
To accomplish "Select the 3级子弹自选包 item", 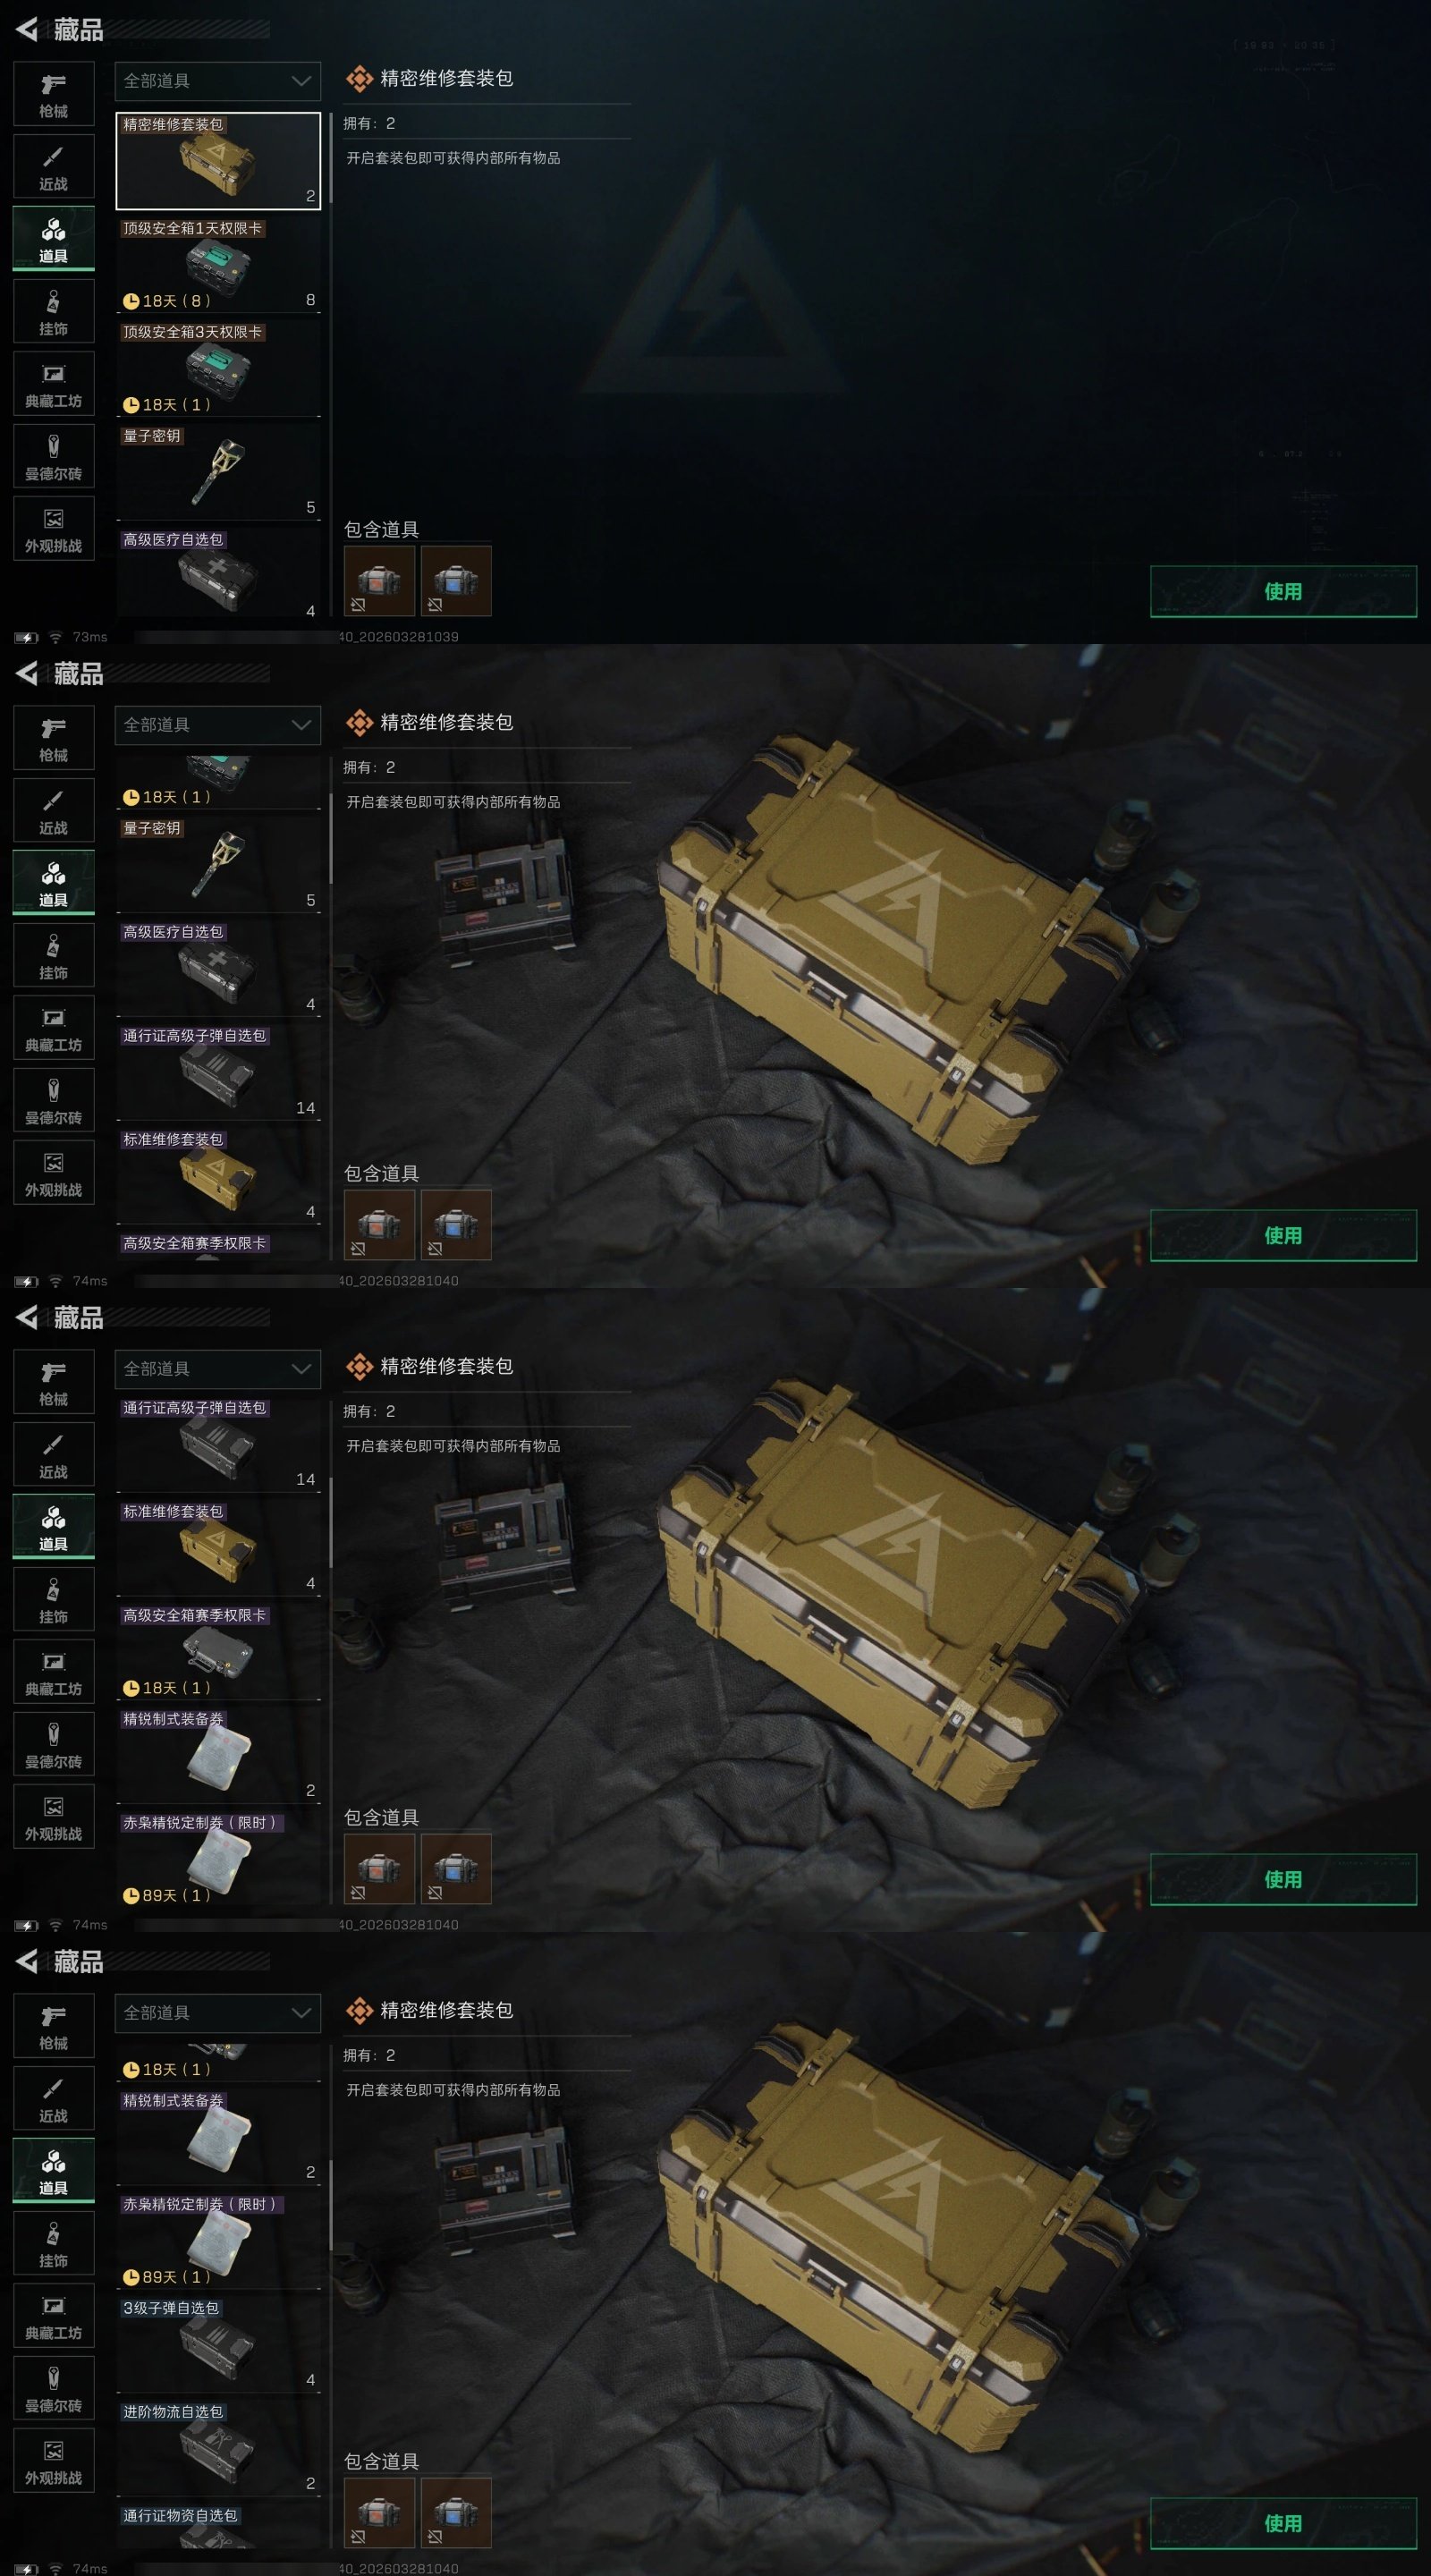I will (218, 2344).
